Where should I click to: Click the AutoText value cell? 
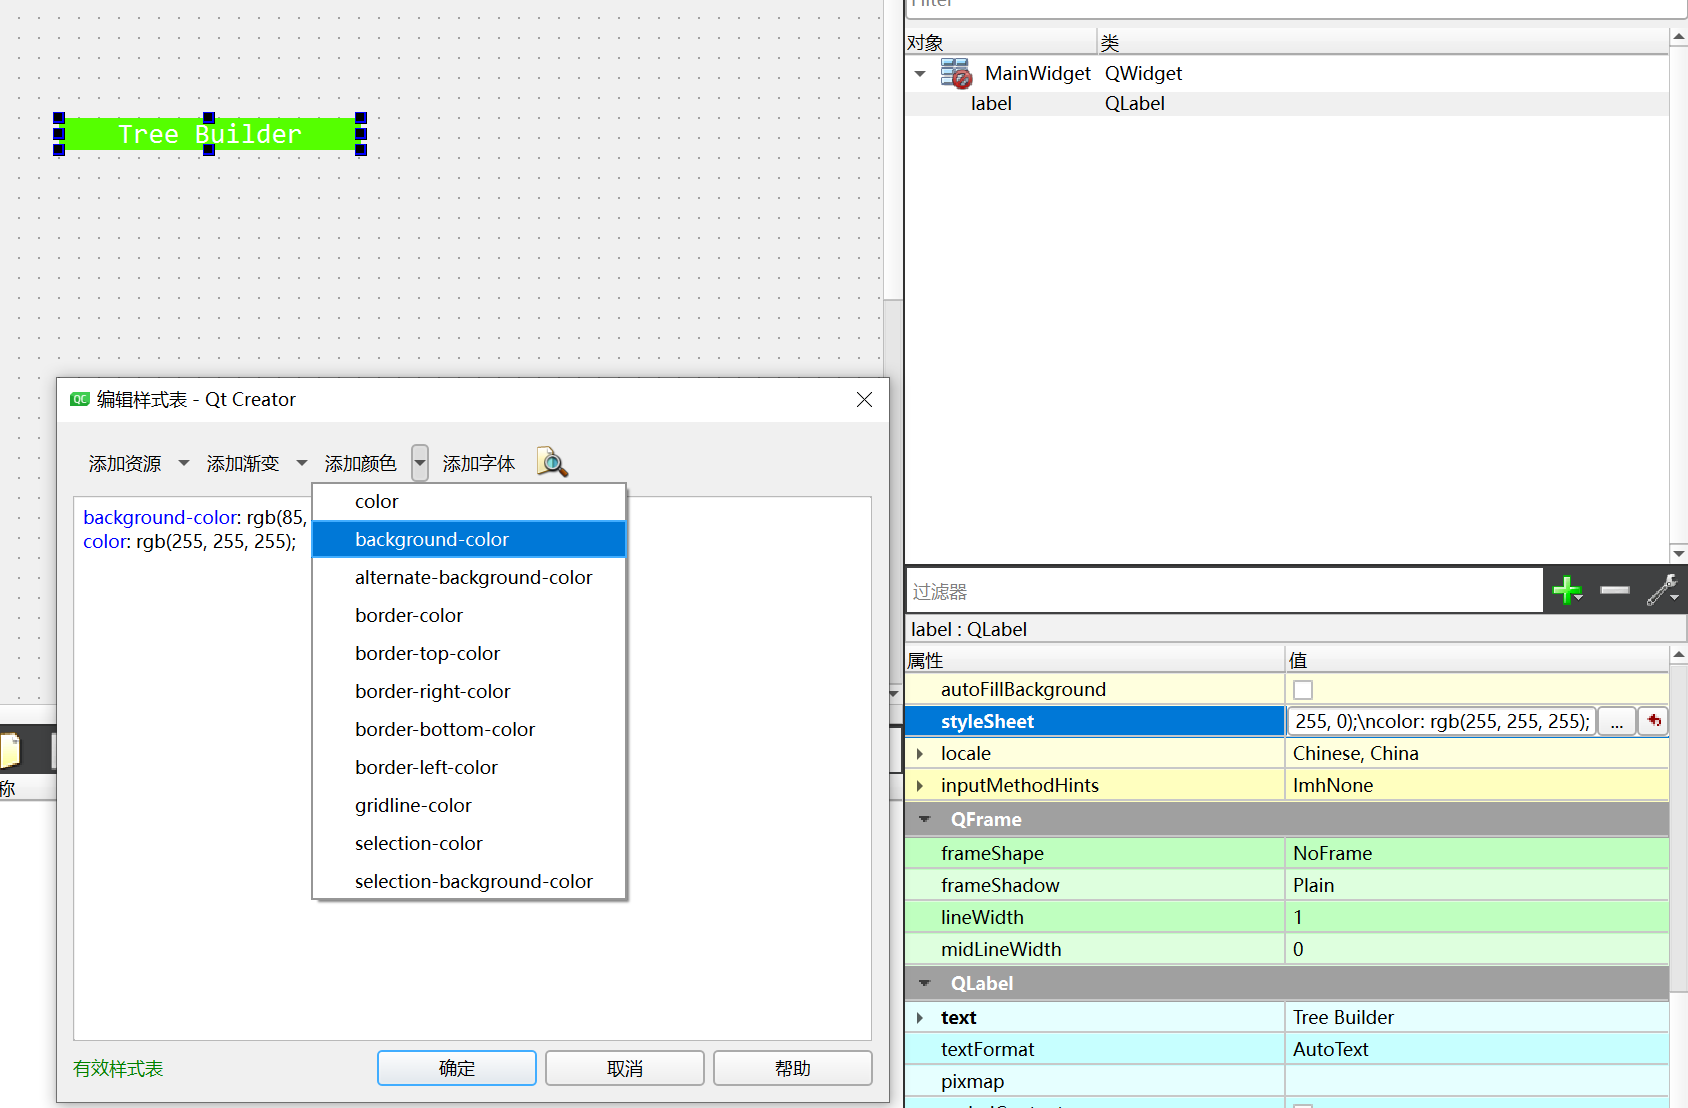(x=1477, y=1049)
